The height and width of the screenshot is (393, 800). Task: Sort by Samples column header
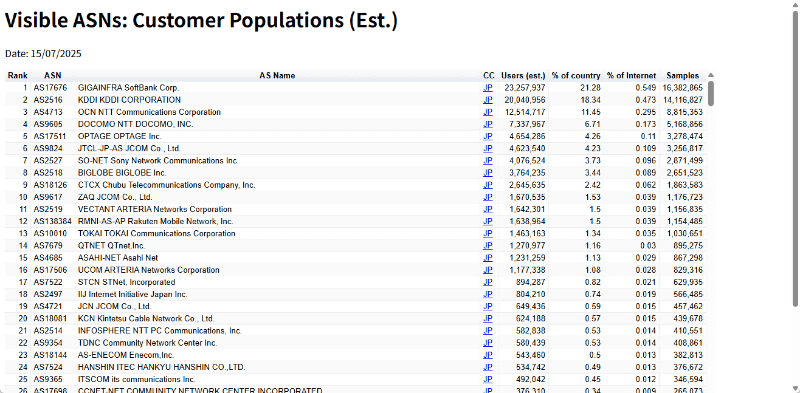pyautogui.click(x=683, y=76)
